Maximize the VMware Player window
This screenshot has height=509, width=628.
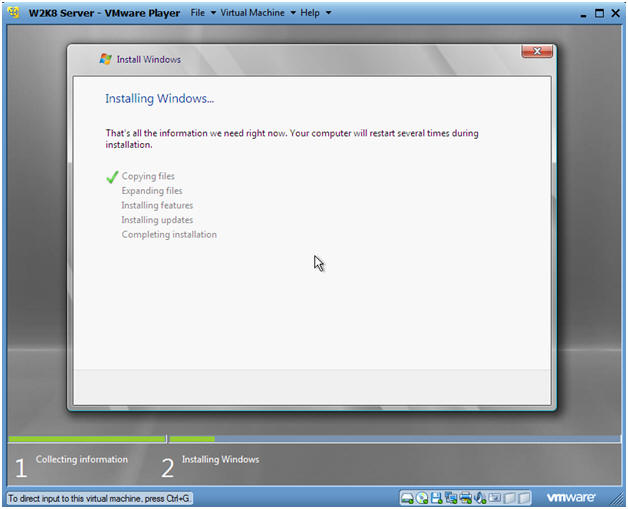pos(599,13)
